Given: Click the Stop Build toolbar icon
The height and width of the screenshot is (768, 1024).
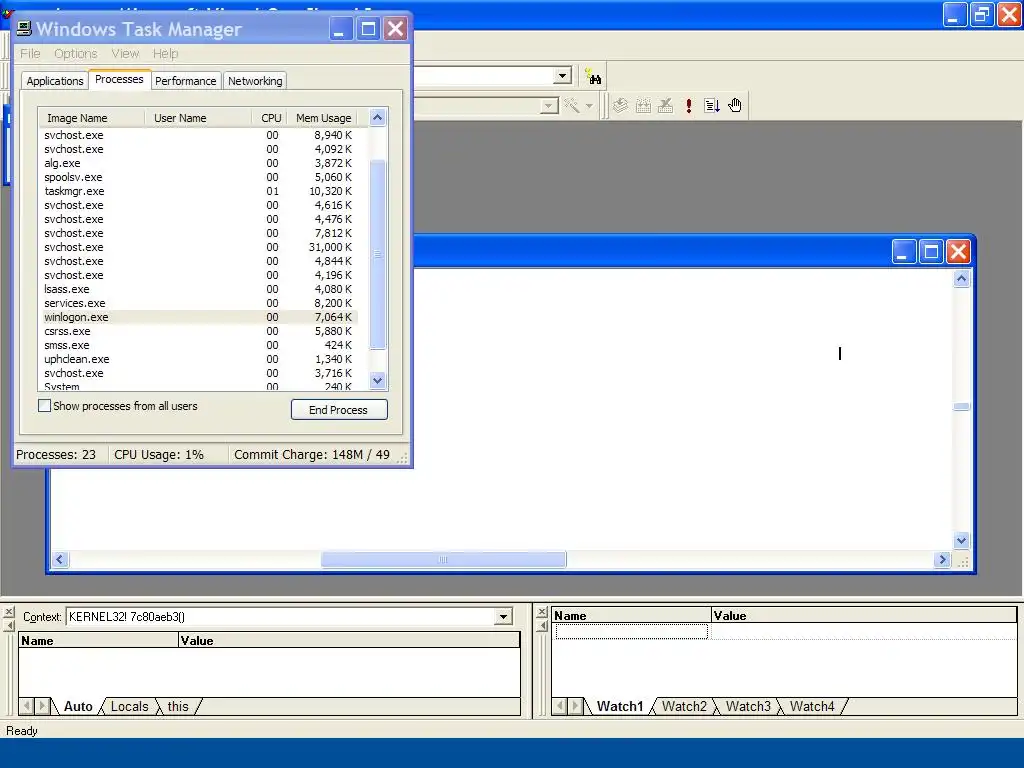Looking at the screenshot, I should pos(665,105).
